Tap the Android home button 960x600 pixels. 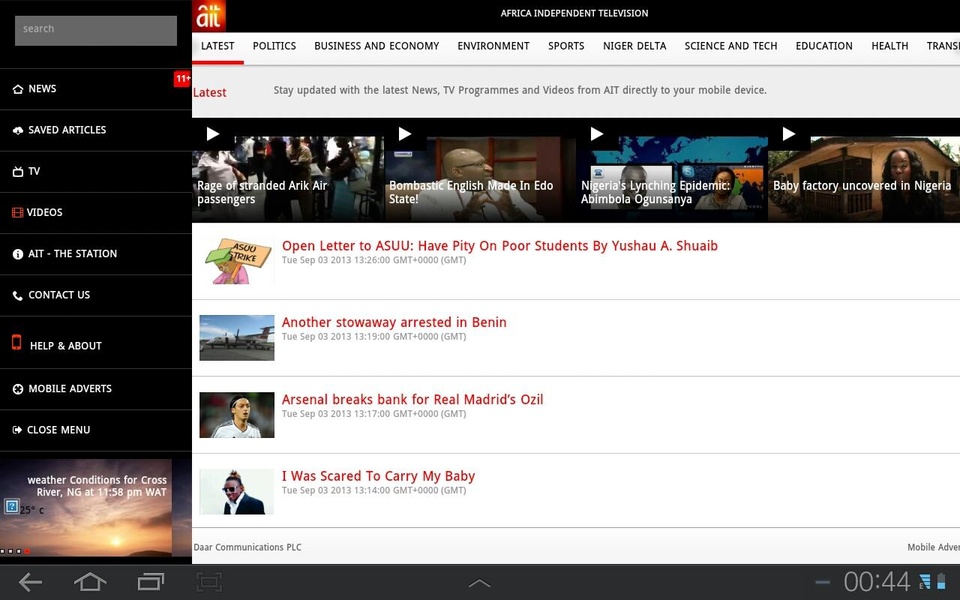[90, 582]
